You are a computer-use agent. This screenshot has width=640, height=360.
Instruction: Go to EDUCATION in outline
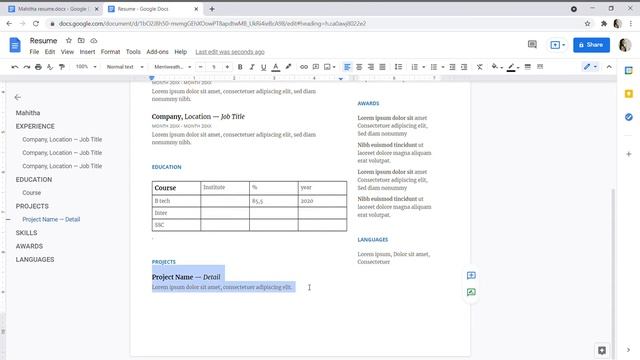(x=34, y=180)
